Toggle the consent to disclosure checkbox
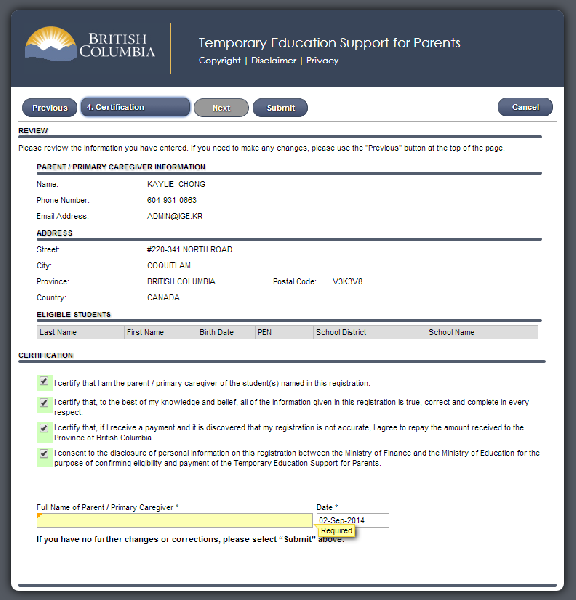The image size is (576, 600). (x=44, y=454)
